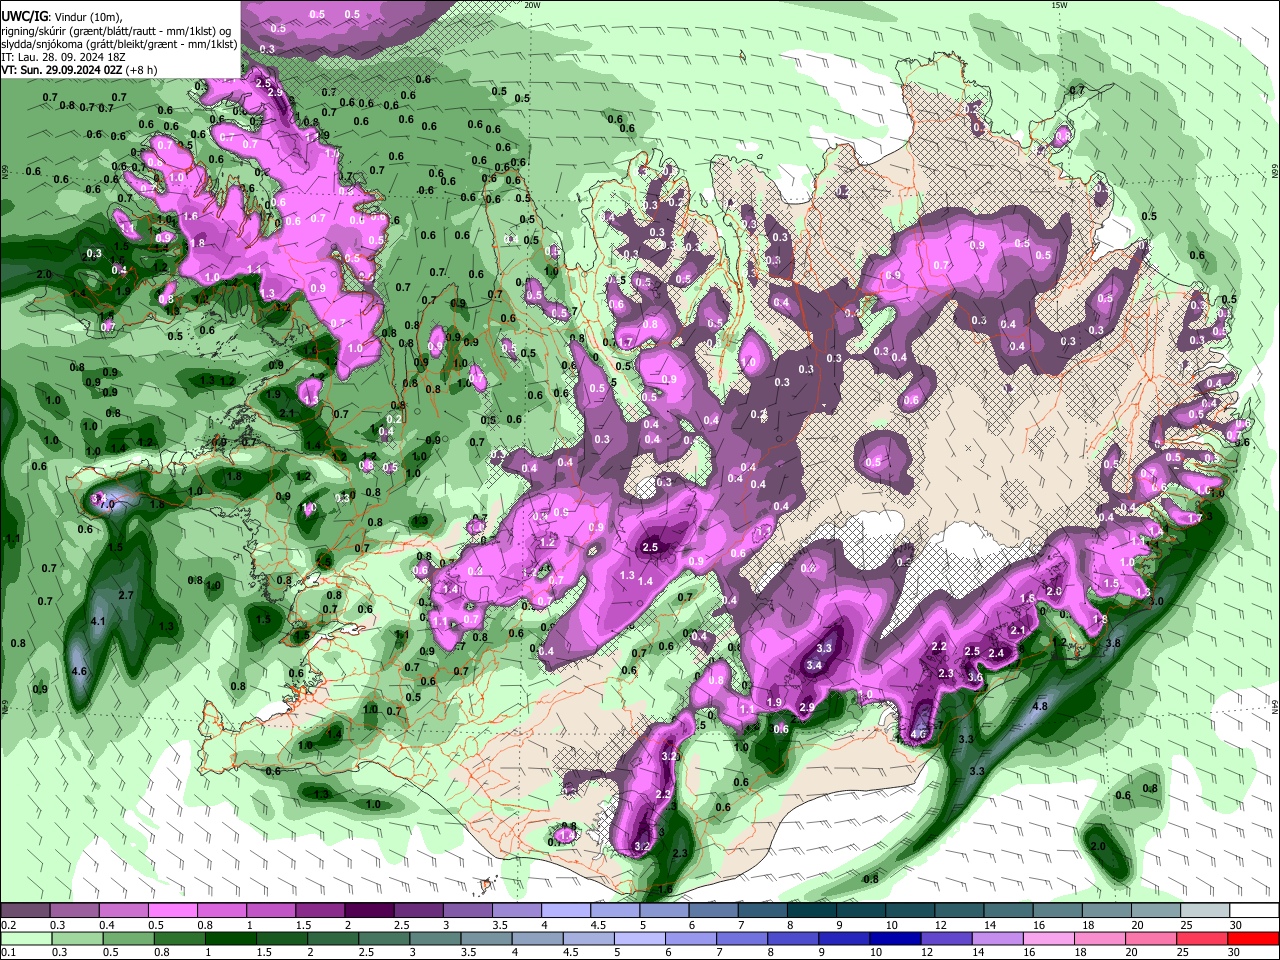Click the snow legend swatch starting at 0.5
The height and width of the screenshot is (960, 1280).
pos(172,911)
